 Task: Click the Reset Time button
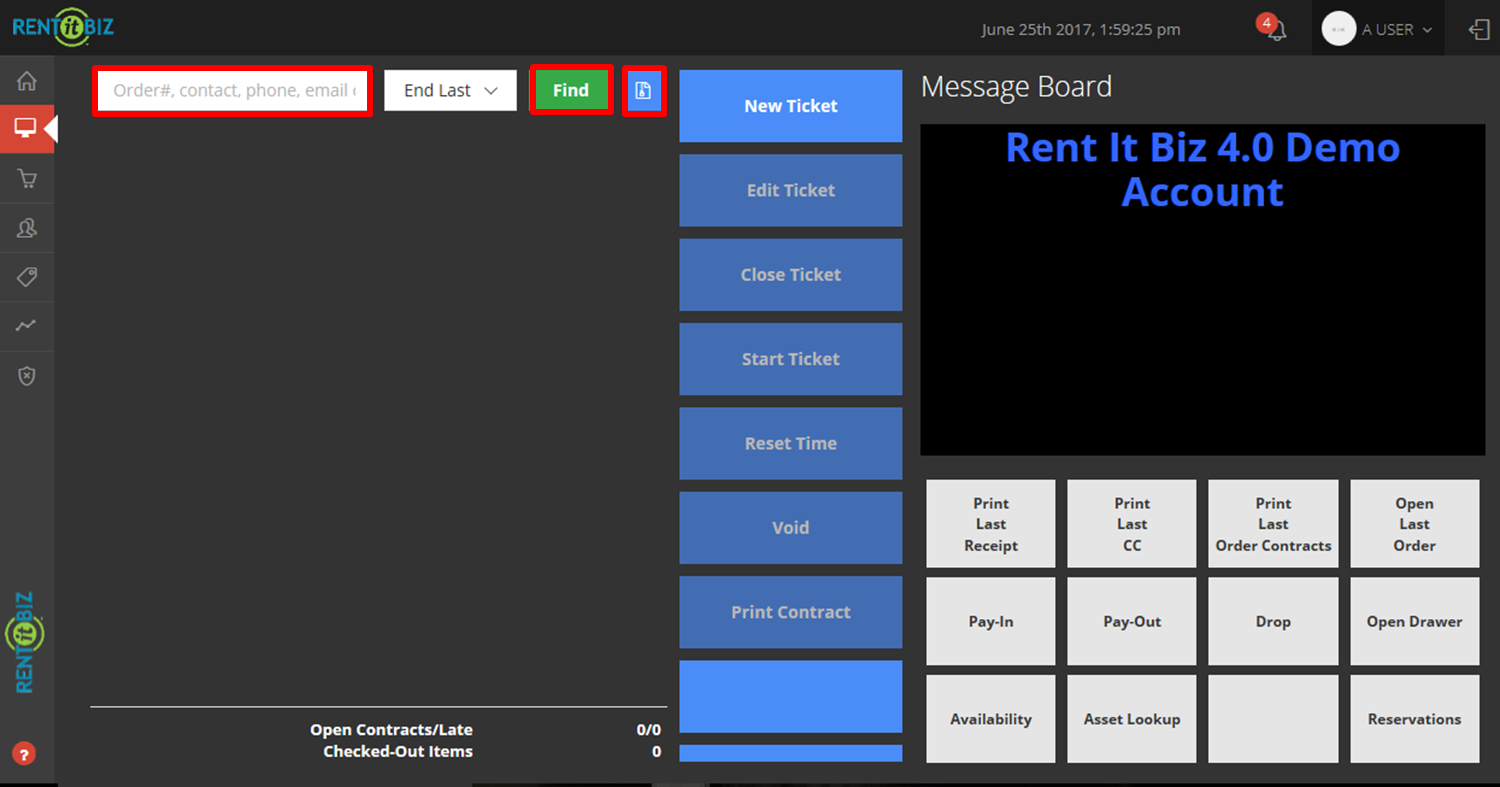click(791, 443)
